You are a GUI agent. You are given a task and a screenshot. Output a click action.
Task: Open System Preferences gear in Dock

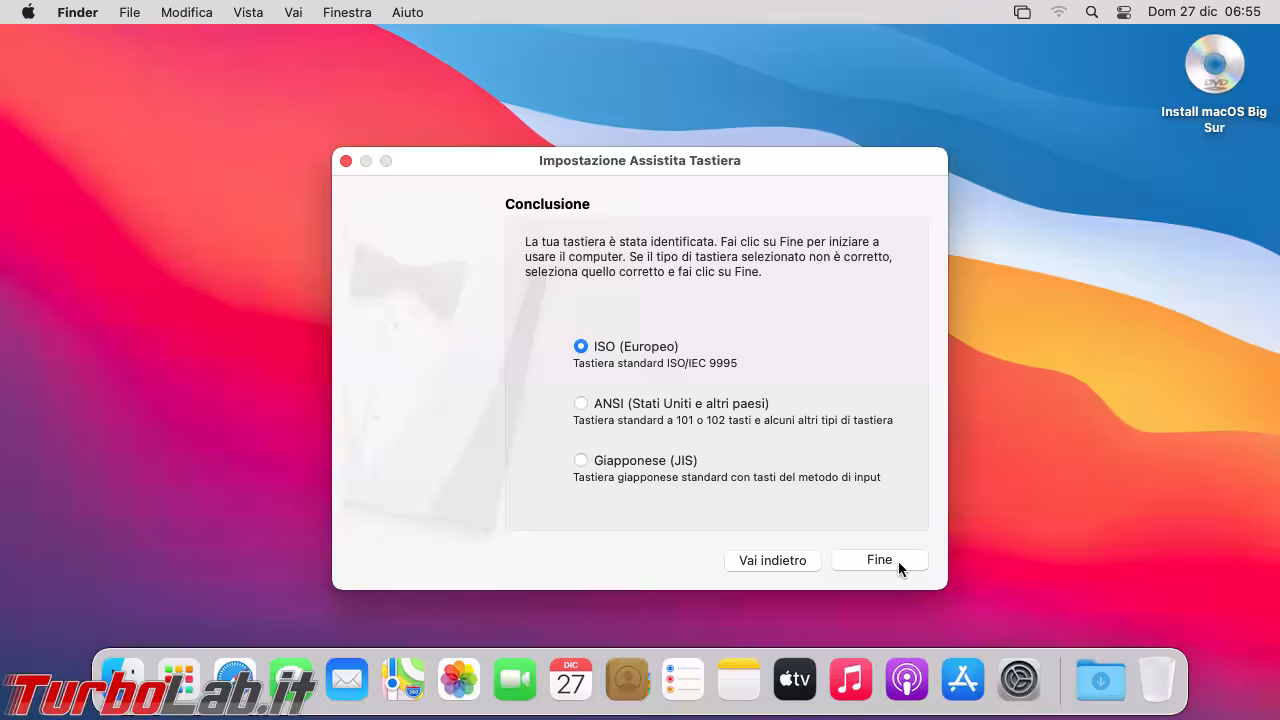coord(1020,680)
